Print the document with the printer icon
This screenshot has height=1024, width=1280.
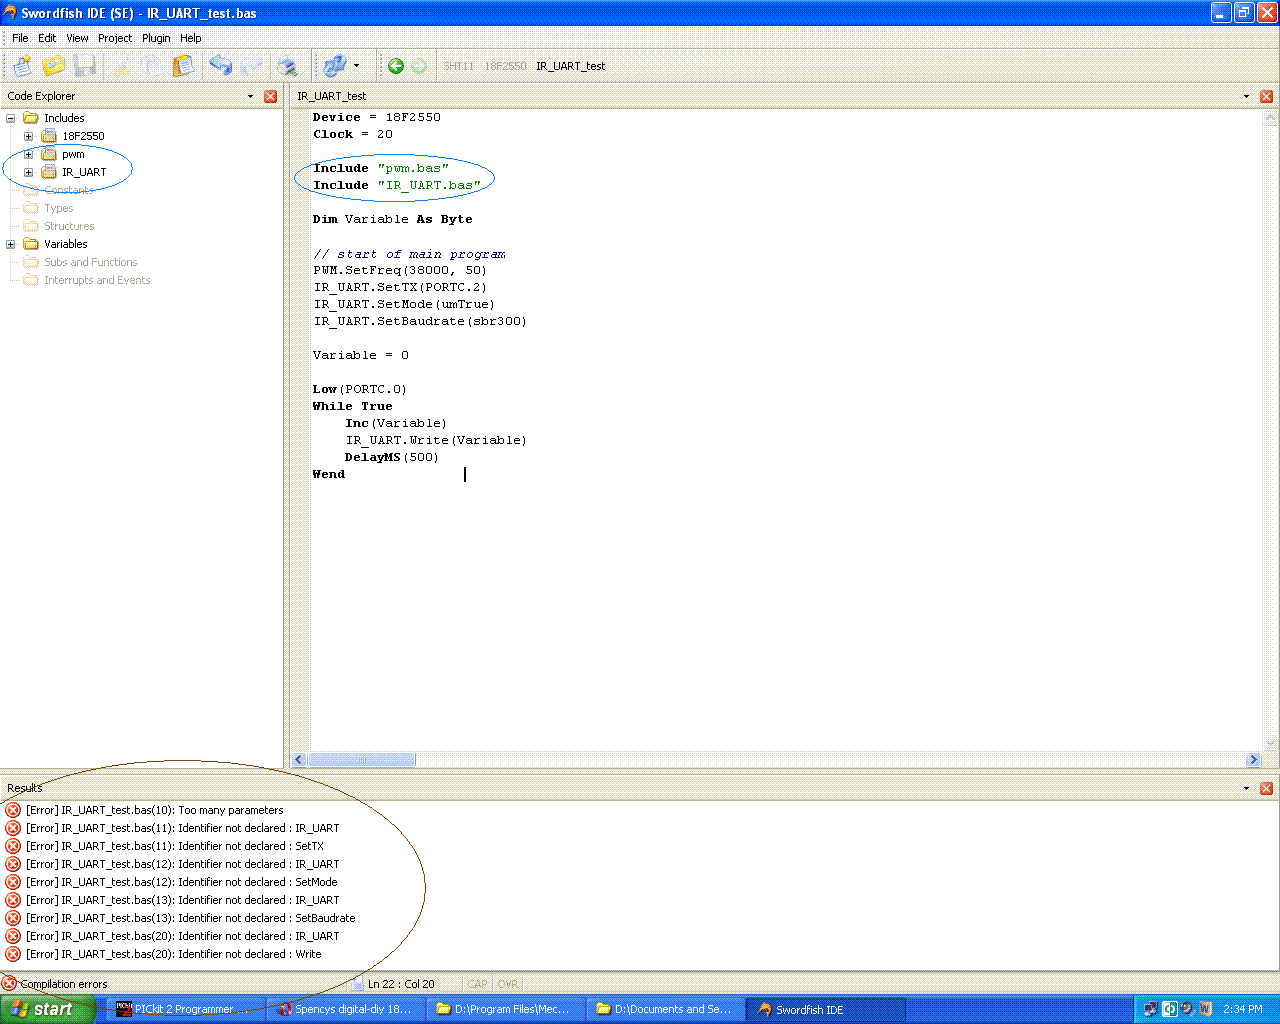(x=288, y=66)
